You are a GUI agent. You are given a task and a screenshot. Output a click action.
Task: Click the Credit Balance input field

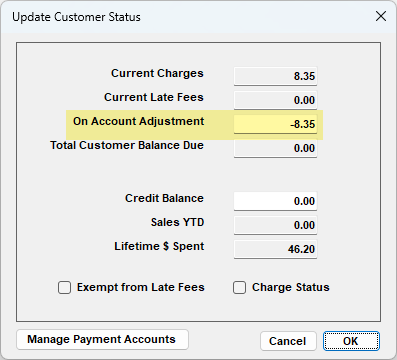275,201
